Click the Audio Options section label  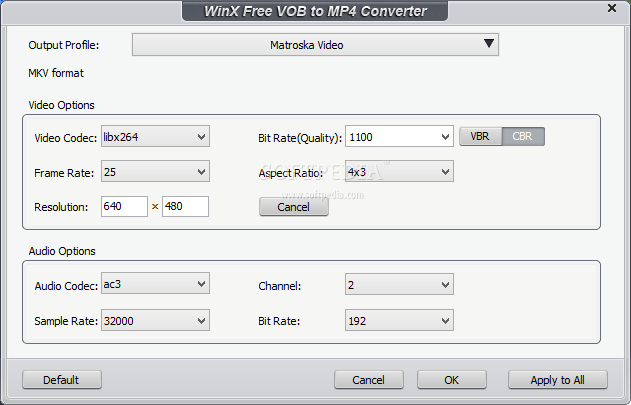62,251
